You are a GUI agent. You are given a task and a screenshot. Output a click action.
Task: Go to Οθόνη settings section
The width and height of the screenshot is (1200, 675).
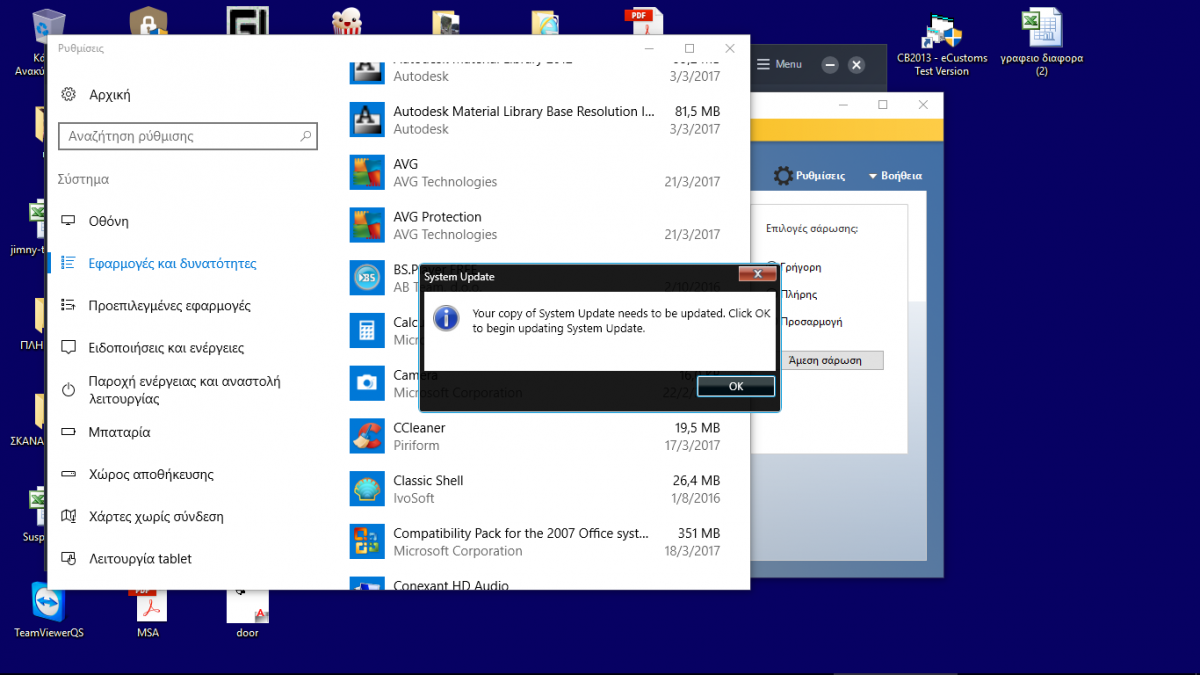tap(108, 221)
